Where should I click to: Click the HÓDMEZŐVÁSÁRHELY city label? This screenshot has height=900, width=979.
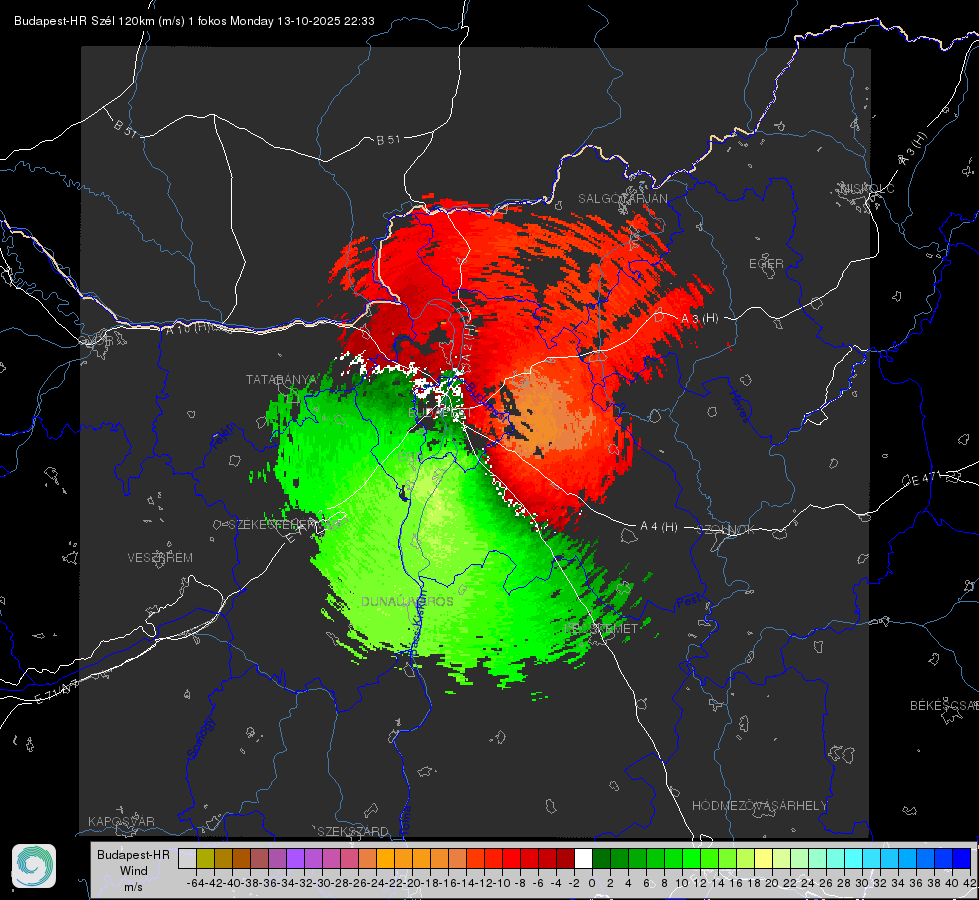tap(759, 806)
